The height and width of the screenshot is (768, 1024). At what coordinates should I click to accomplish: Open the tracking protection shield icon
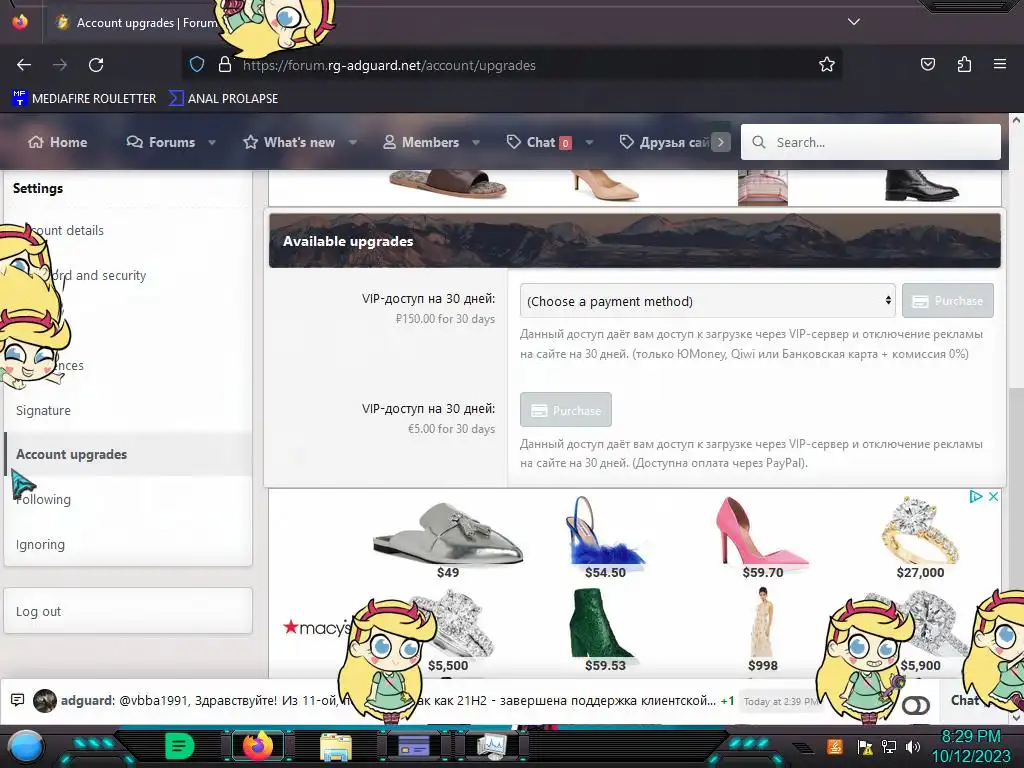click(197, 64)
